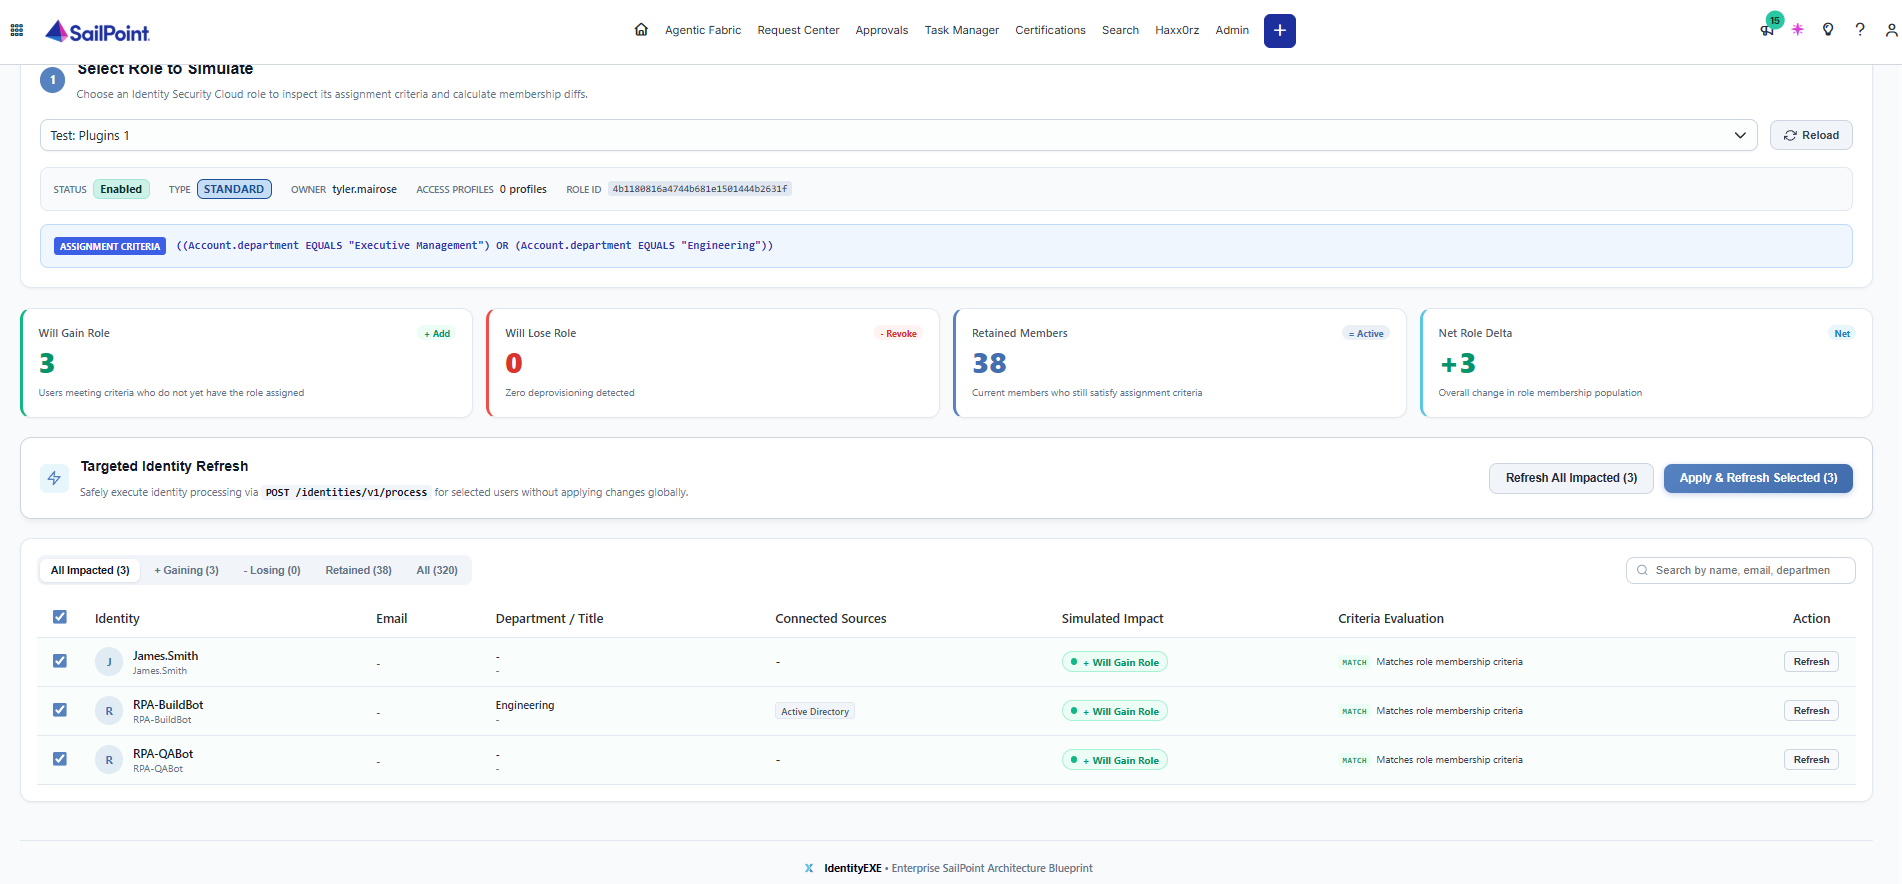This screenshot has height=884, width=1902.
Task: Open the Certifications menu
Action: [x=1050, y=30]
